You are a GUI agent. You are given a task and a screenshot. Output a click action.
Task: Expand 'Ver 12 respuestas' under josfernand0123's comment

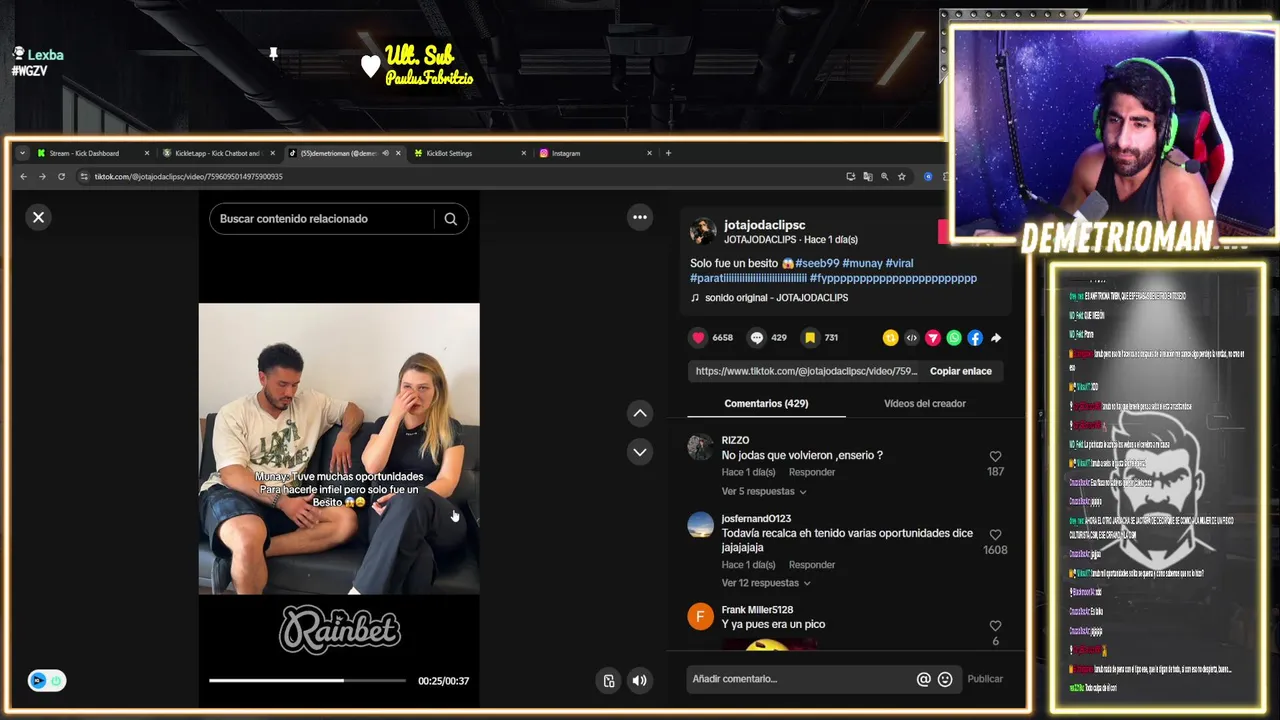coord(766,583)
